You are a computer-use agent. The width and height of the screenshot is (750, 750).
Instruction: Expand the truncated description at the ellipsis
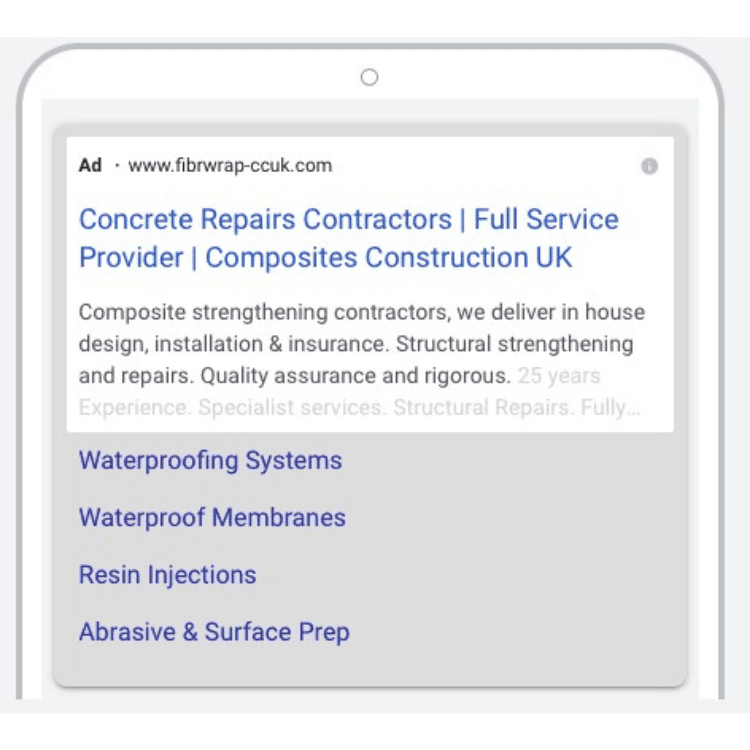tap(632, 409)
